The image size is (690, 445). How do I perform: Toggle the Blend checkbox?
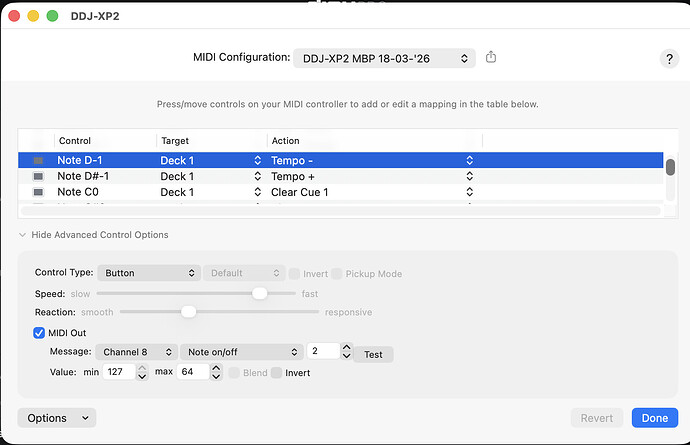(234, 373)
